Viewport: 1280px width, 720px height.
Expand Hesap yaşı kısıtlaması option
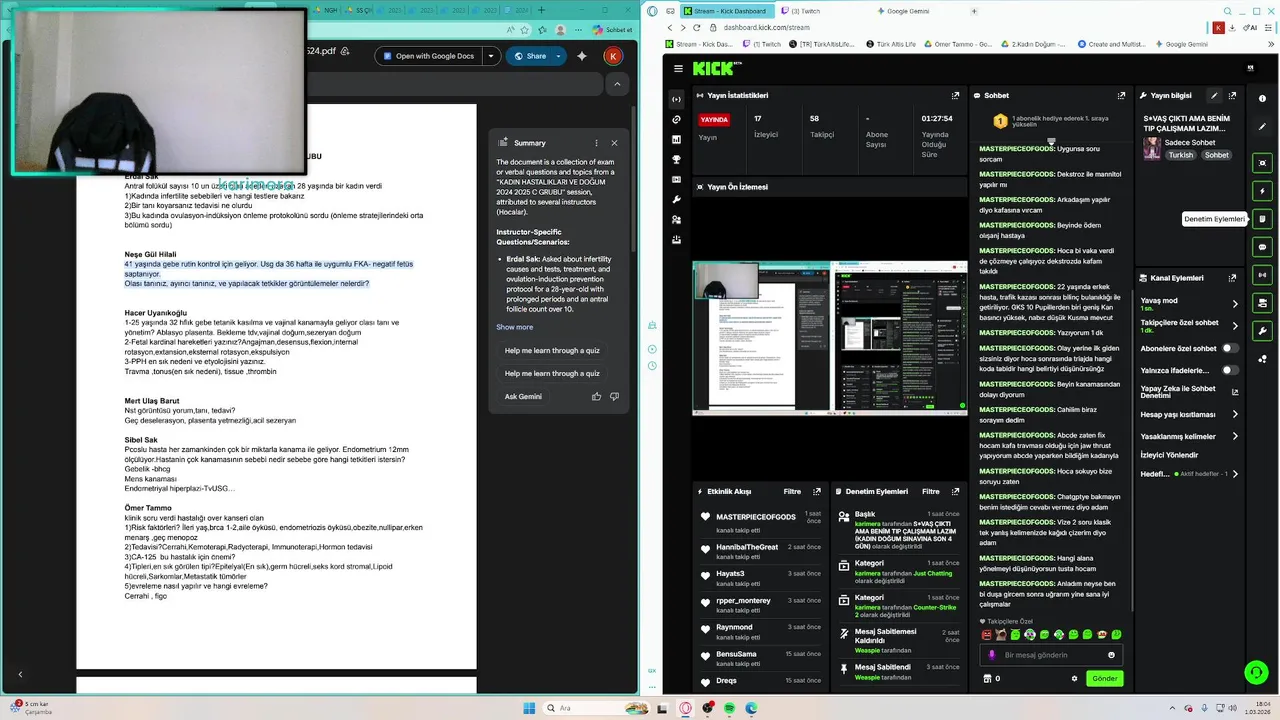point(1234,414)
